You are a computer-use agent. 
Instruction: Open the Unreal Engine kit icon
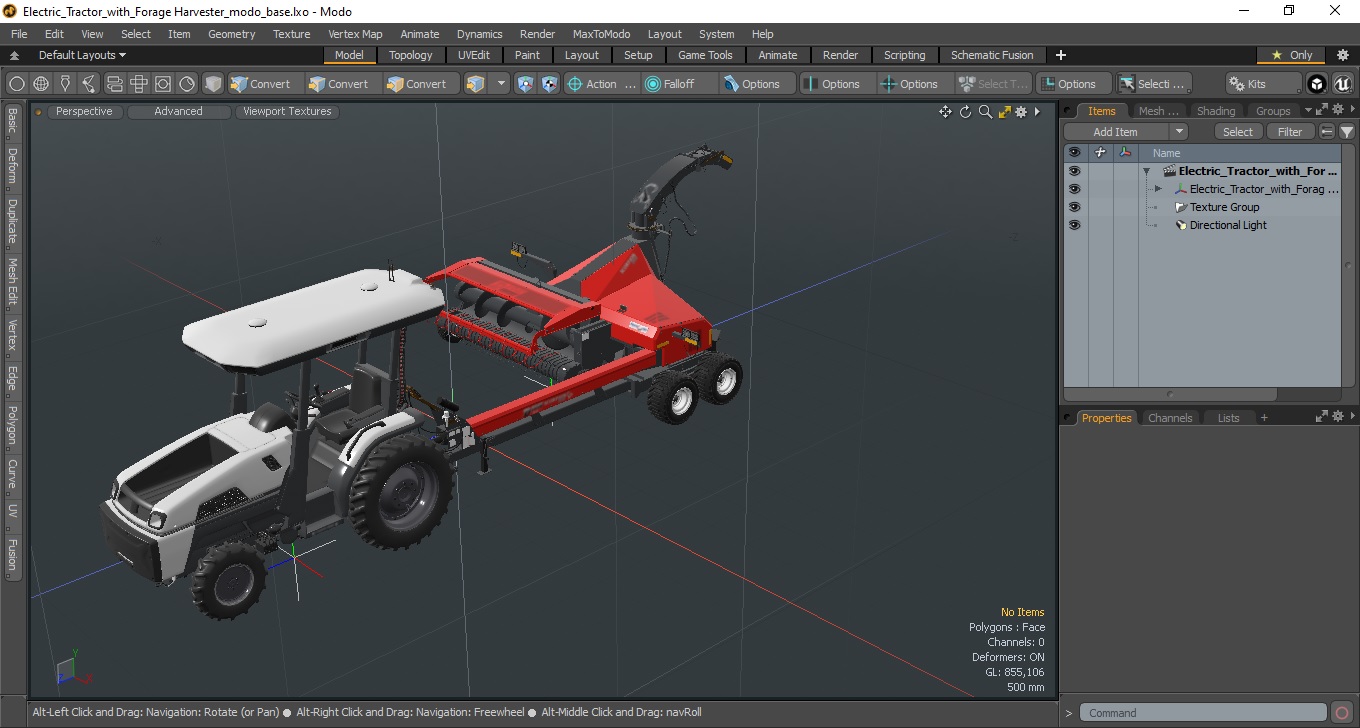(1342, 84)
